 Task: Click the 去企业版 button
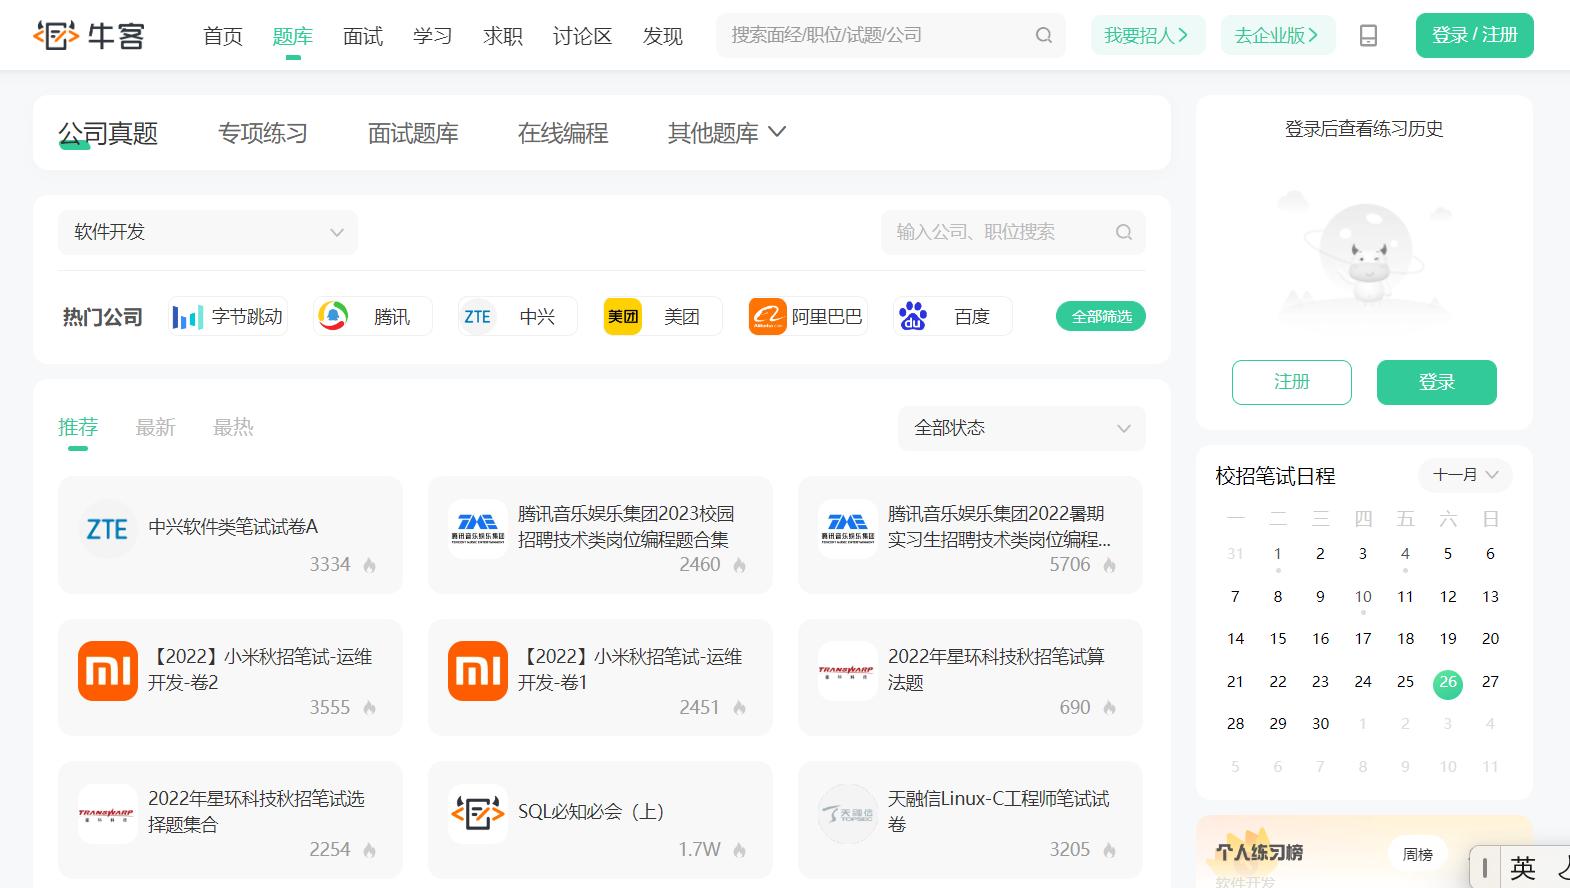click(x=1278, y=35)
